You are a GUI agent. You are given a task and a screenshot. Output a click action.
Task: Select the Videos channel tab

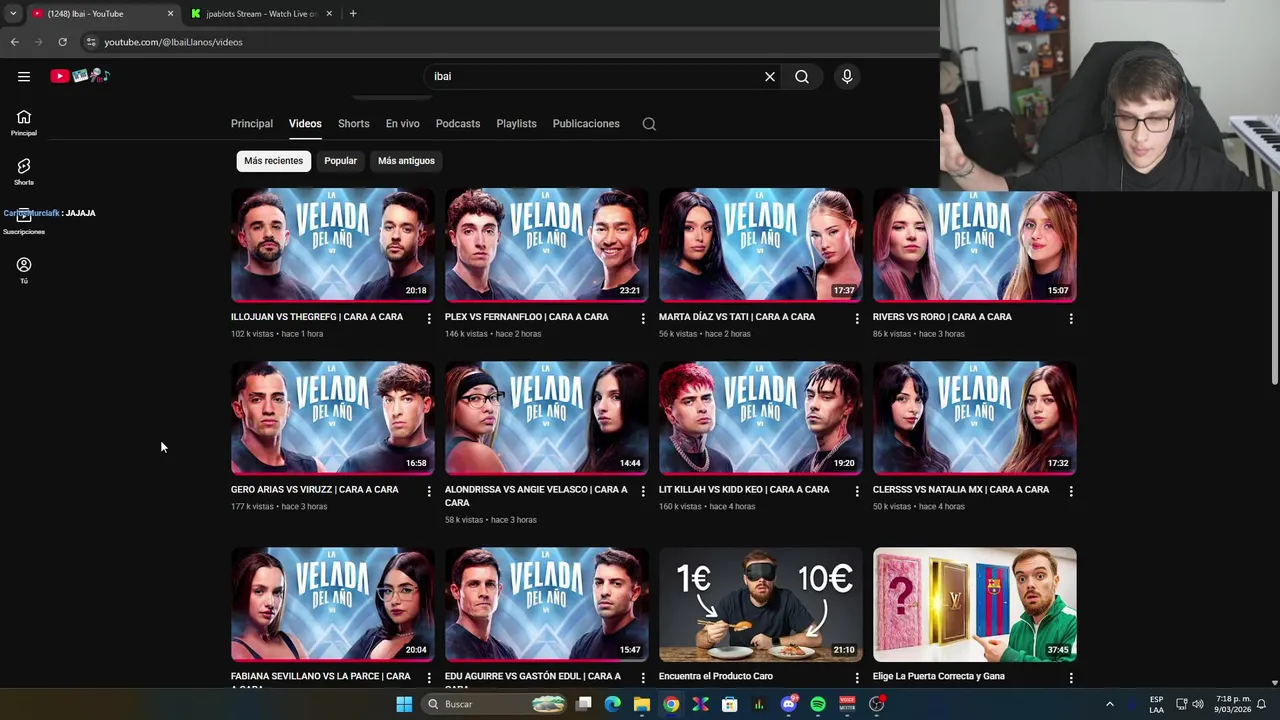(305, 124)
